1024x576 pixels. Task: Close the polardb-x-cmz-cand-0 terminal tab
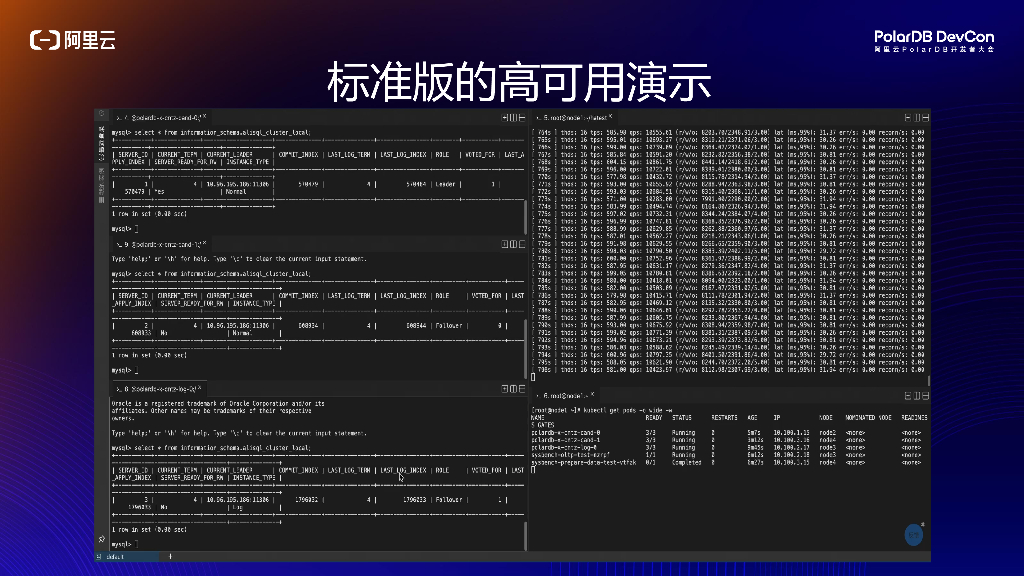[x=204, y=116]
